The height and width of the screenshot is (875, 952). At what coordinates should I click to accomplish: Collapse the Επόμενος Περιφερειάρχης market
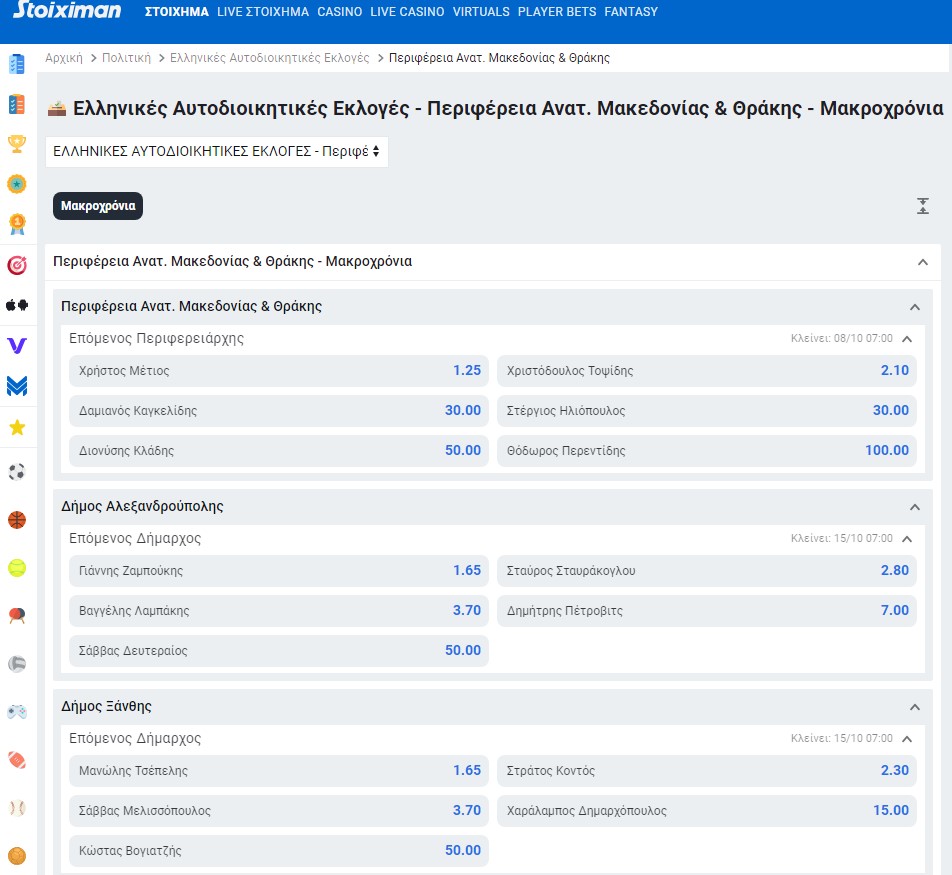point(907,339)
